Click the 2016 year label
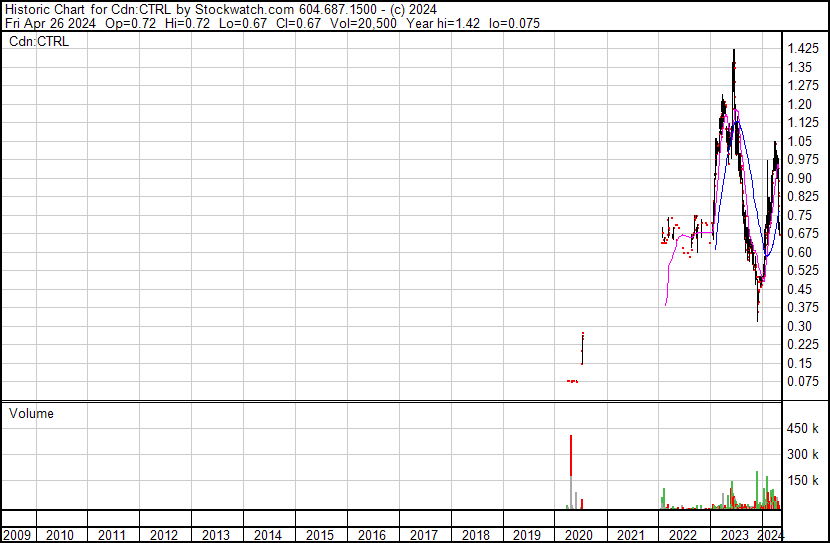Viewport: 830px width, 543px height. (372, 535)
